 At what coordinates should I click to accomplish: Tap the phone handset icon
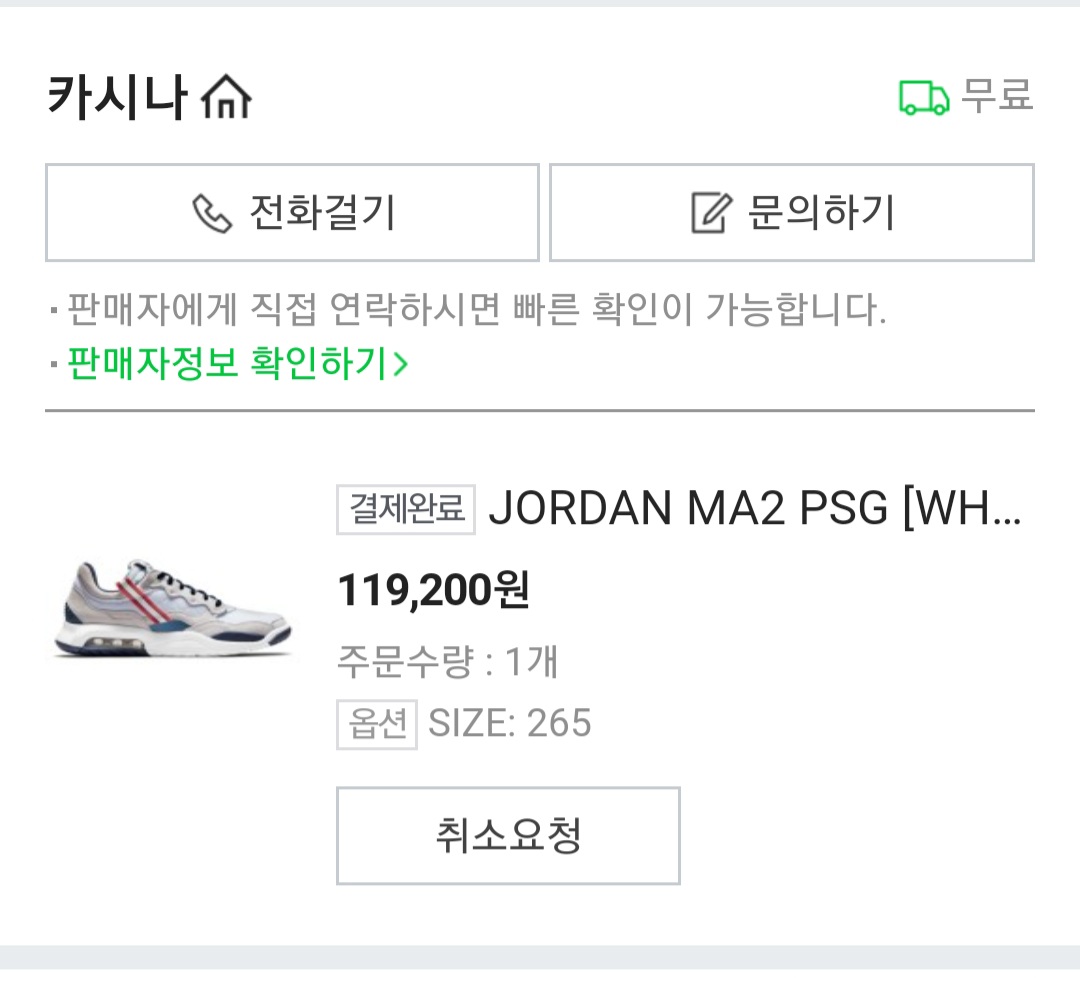[x=212, y=213]
